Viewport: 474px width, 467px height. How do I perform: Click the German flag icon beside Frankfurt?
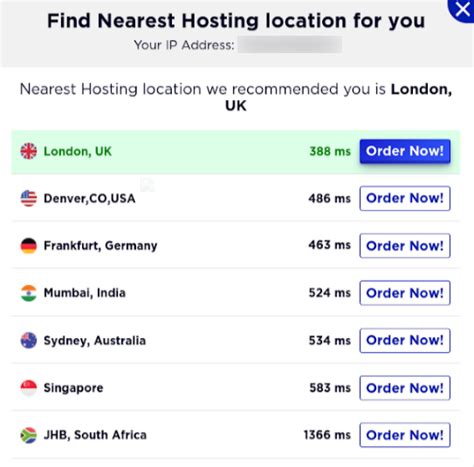pos(29,246)
